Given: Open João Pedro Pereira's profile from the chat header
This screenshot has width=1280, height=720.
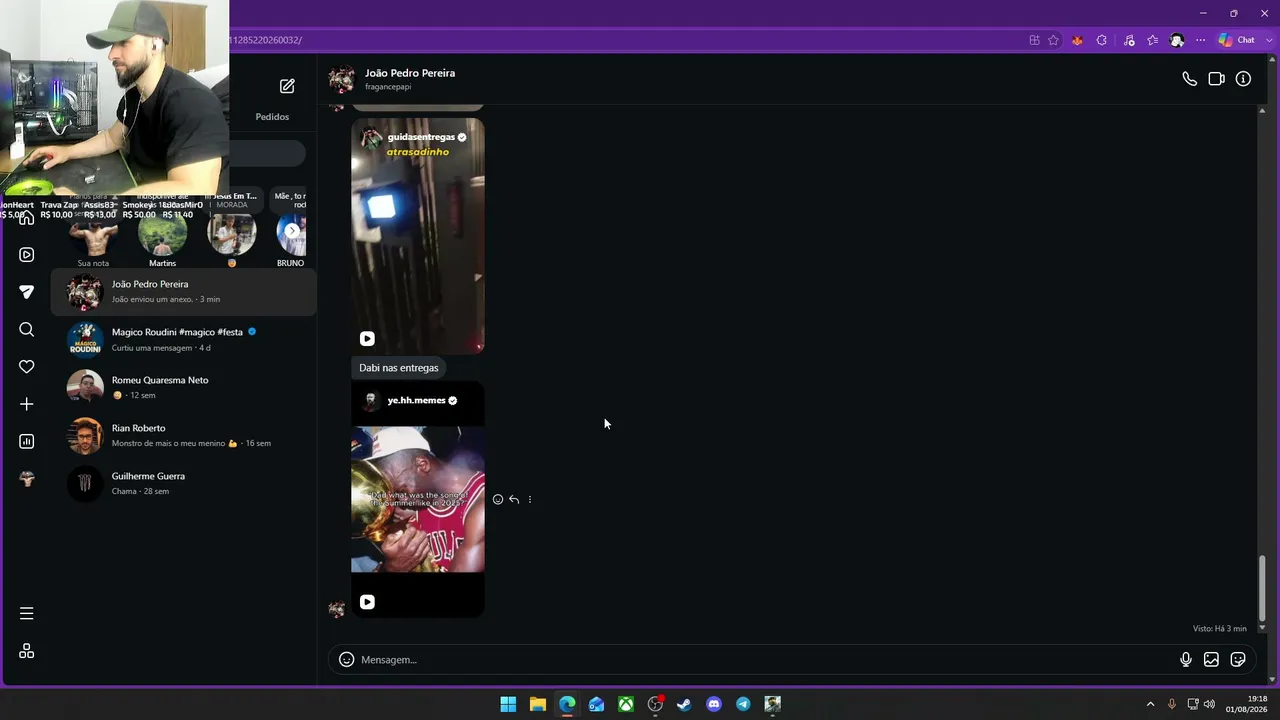Looking at the screenshot, I should [x=410, y=73].
